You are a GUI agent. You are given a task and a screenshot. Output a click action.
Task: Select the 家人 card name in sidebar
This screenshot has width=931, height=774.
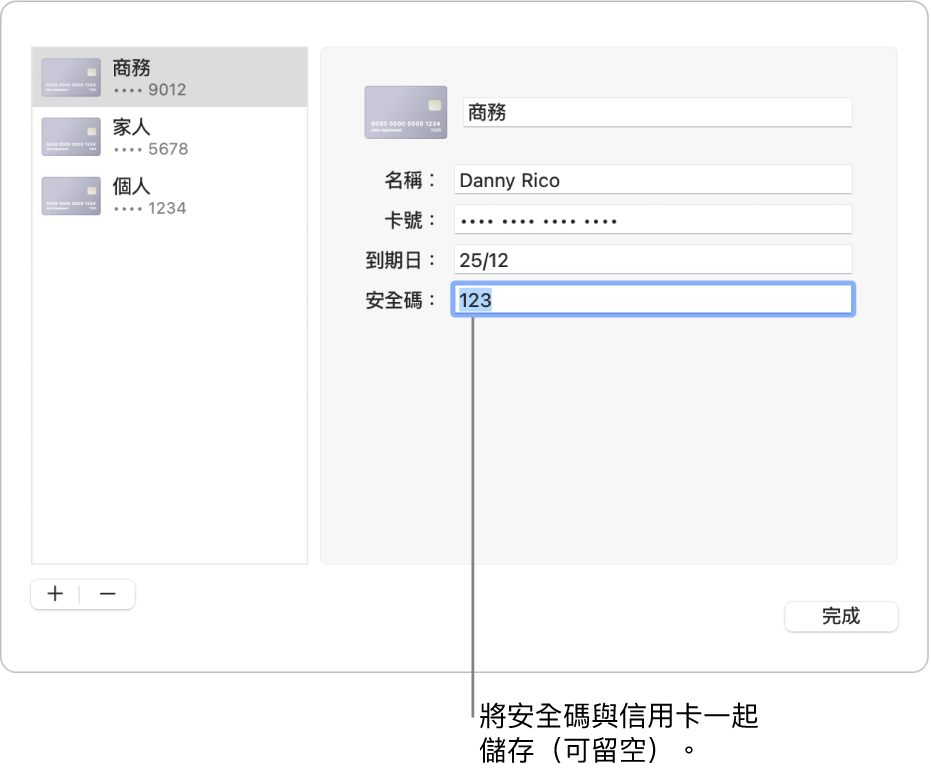pos(131,128)
